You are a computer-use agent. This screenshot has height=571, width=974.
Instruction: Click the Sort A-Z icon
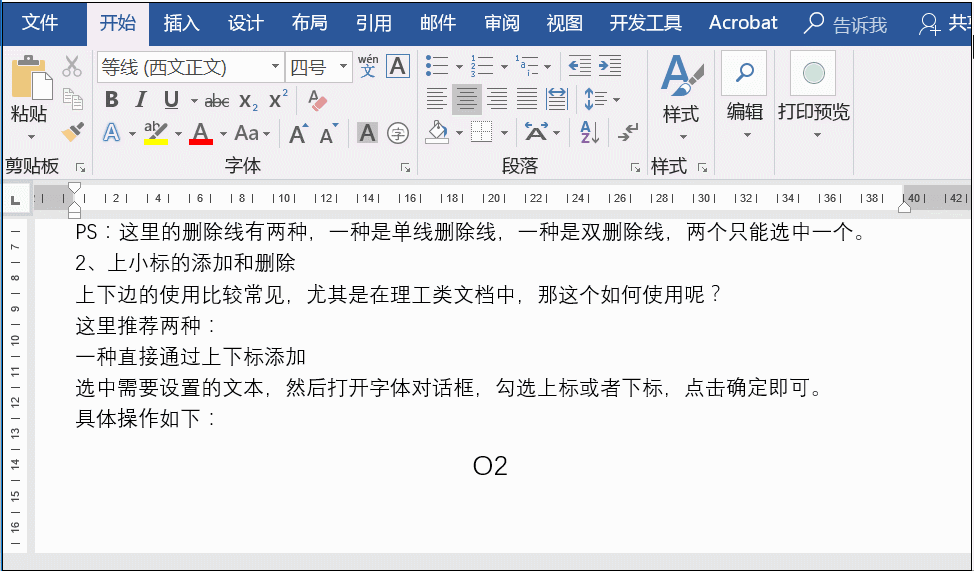[589, 132]
